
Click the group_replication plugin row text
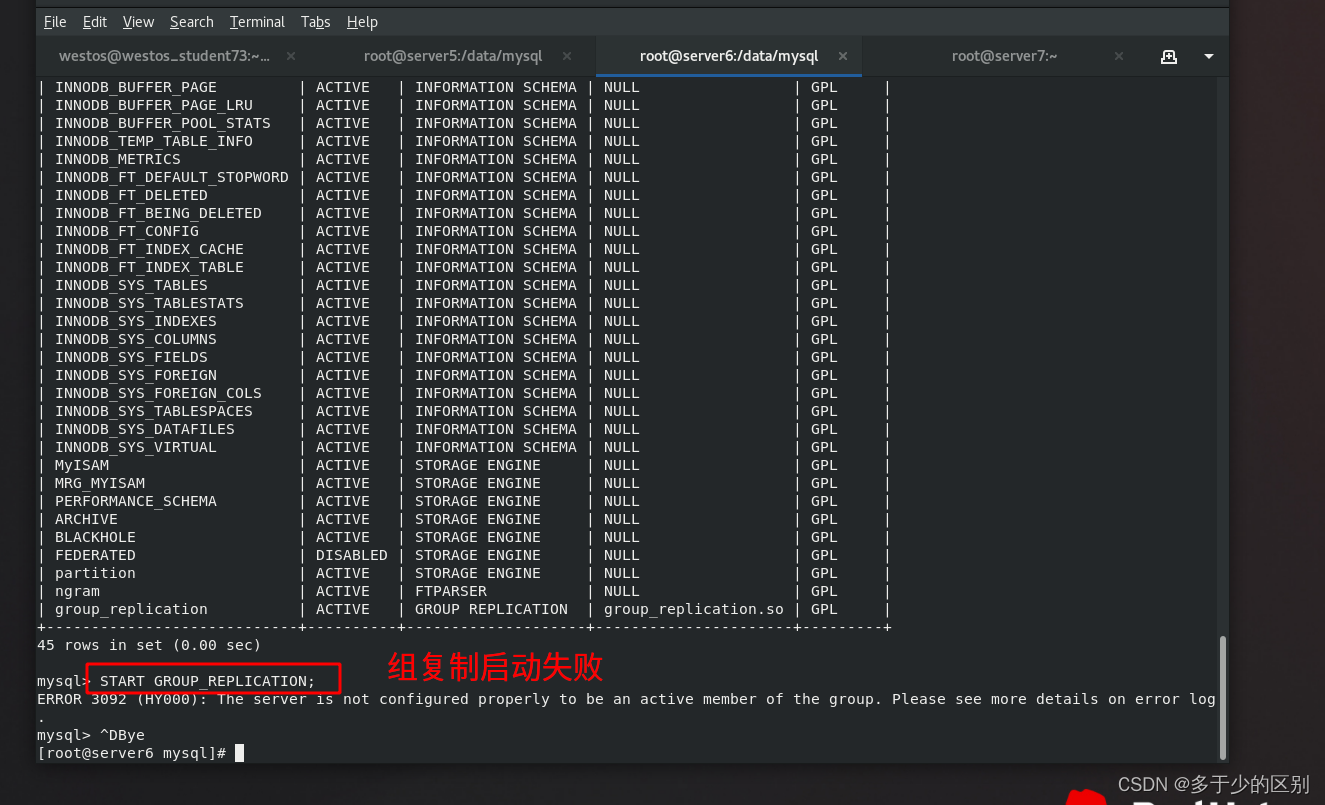point(131,609)
